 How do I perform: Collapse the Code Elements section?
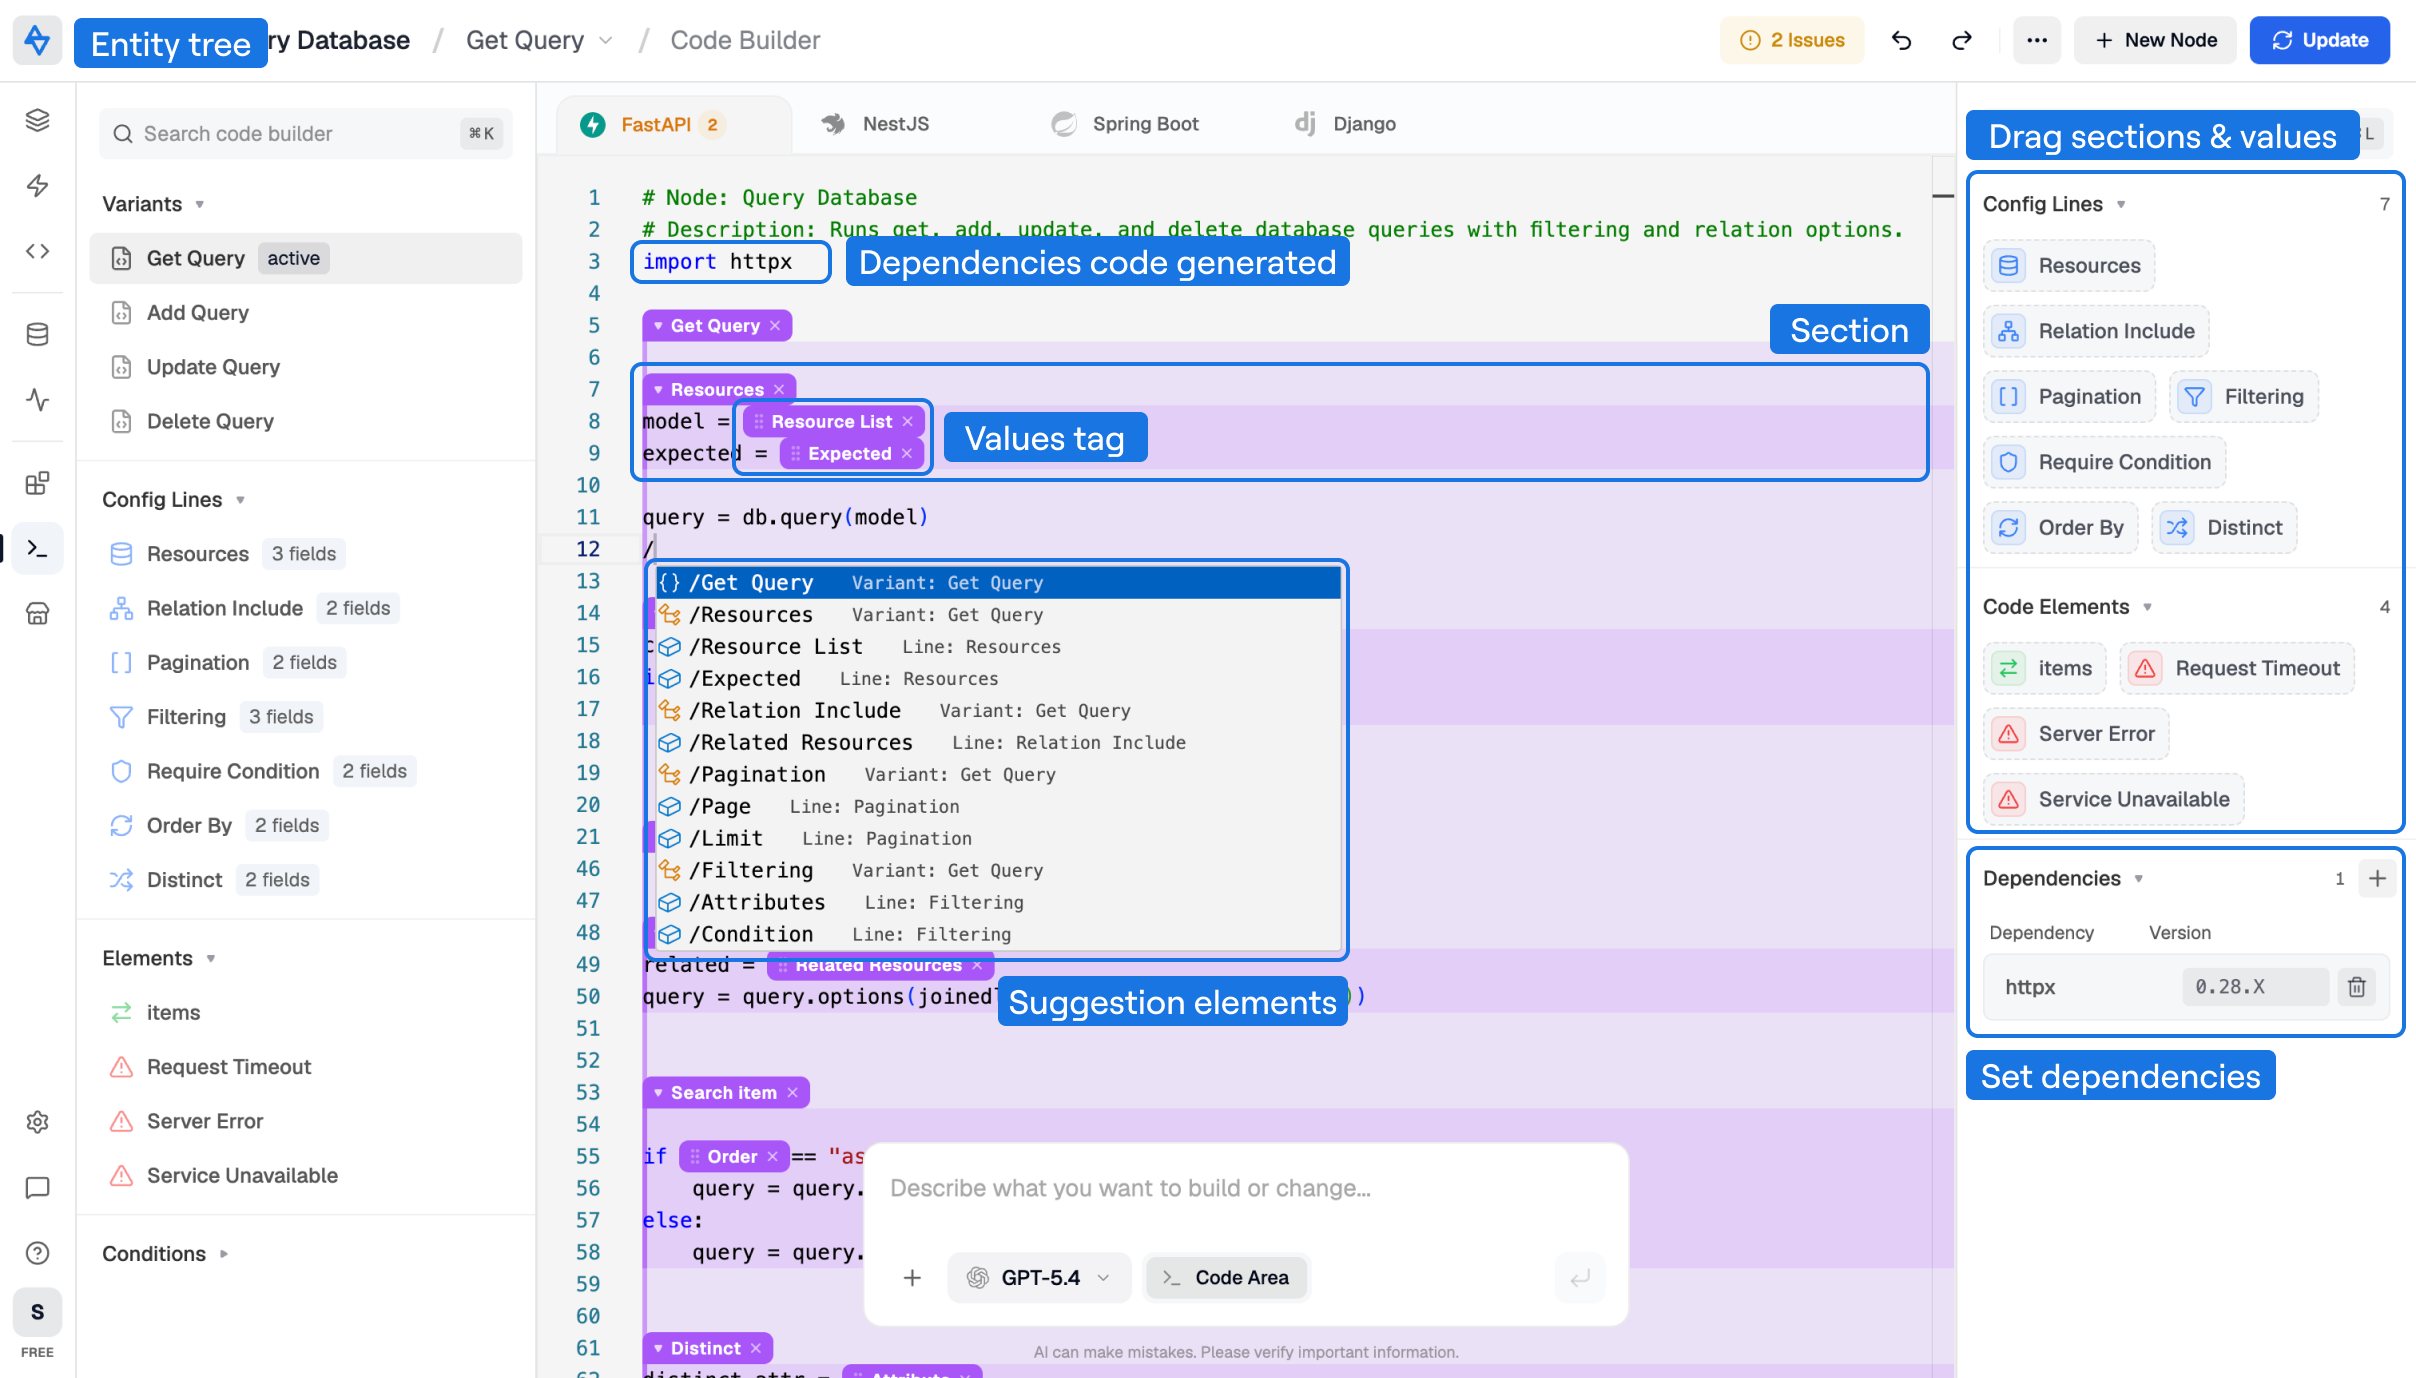click(x=2147, y=607)
